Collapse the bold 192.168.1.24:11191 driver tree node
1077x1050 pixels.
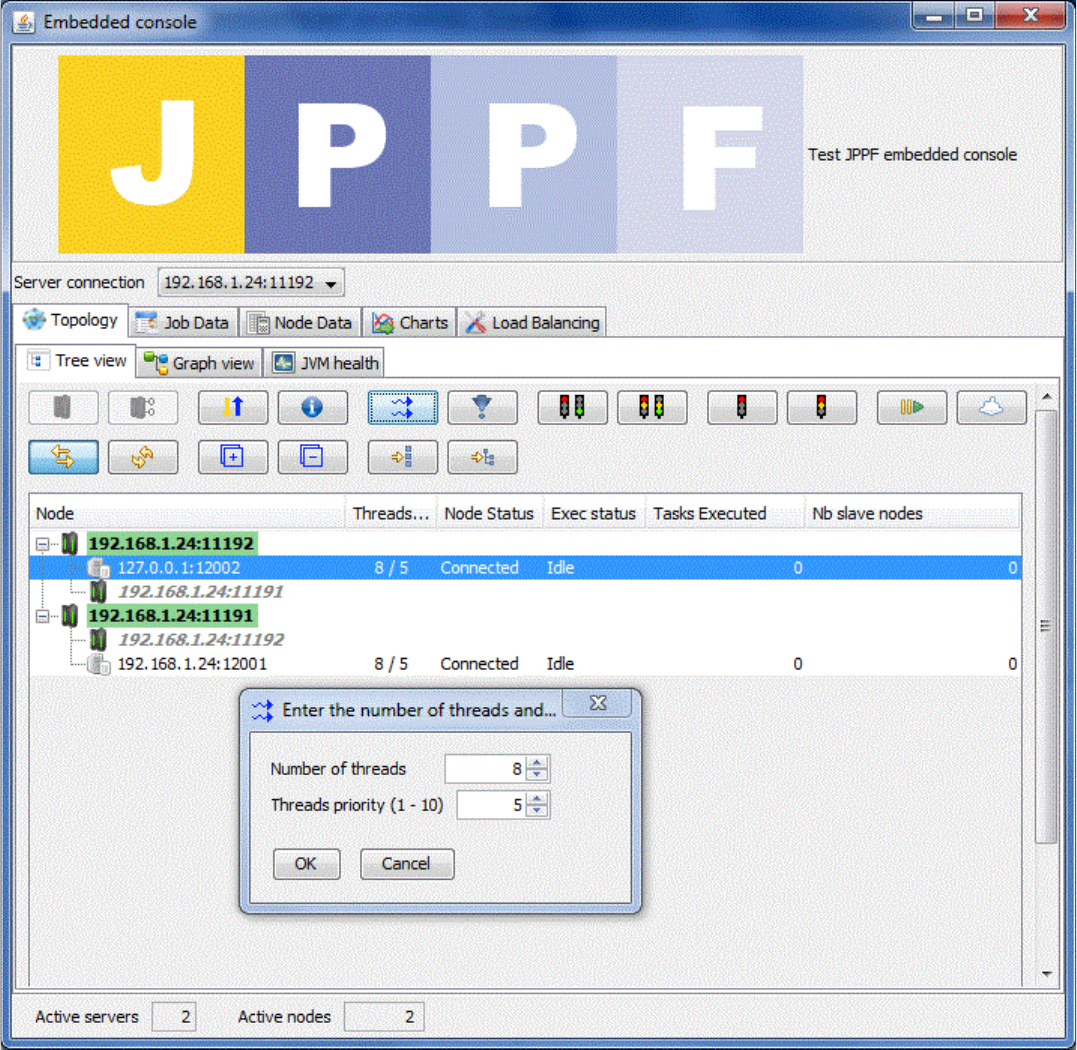coord(43,616)
